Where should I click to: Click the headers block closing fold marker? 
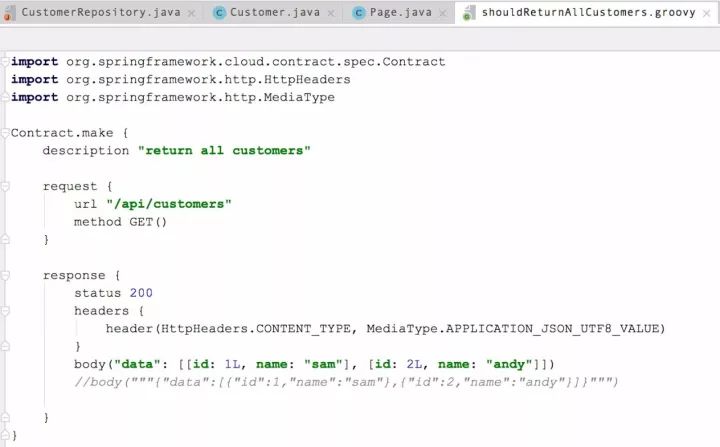[5, 346]
